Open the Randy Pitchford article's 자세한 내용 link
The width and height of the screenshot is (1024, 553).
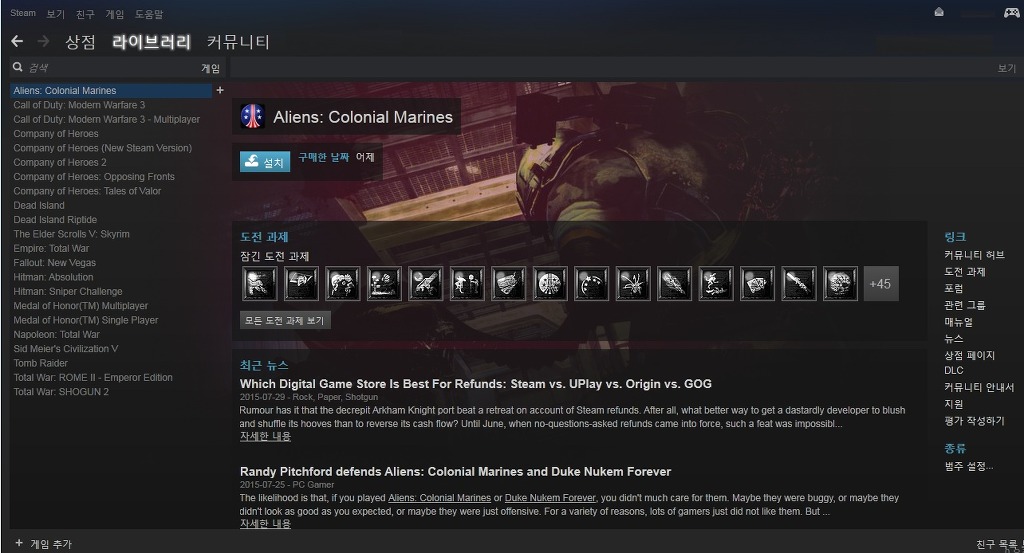(x=265, y=524)
